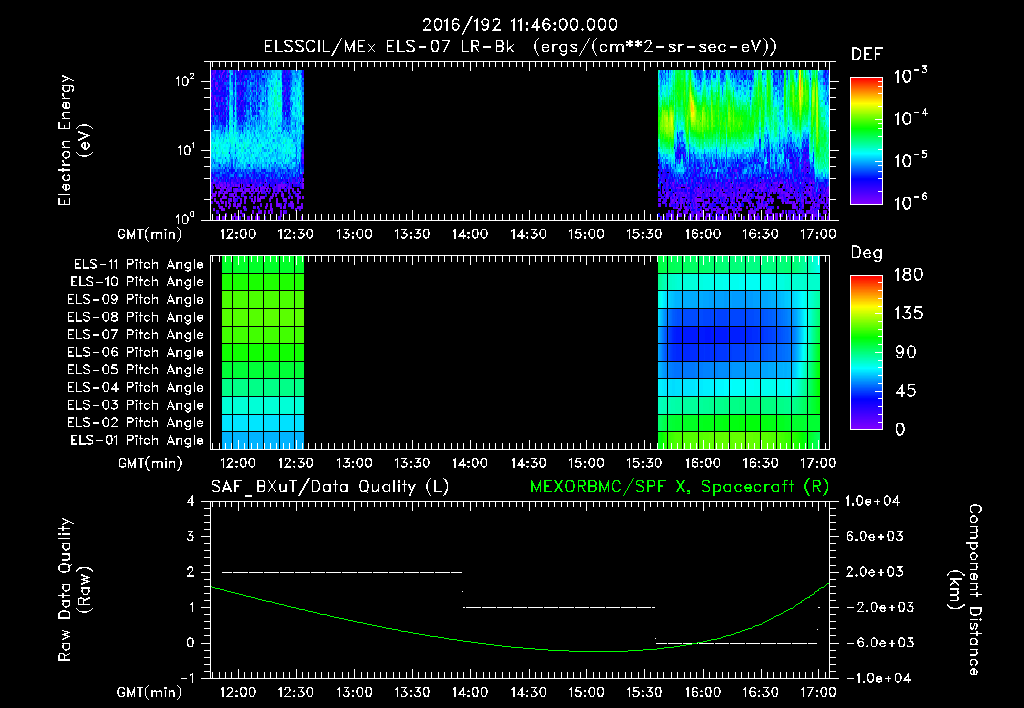Viewport: 1024px width, 708px height.
Task: Click the Deg legend label
Action: coord(867,253)
